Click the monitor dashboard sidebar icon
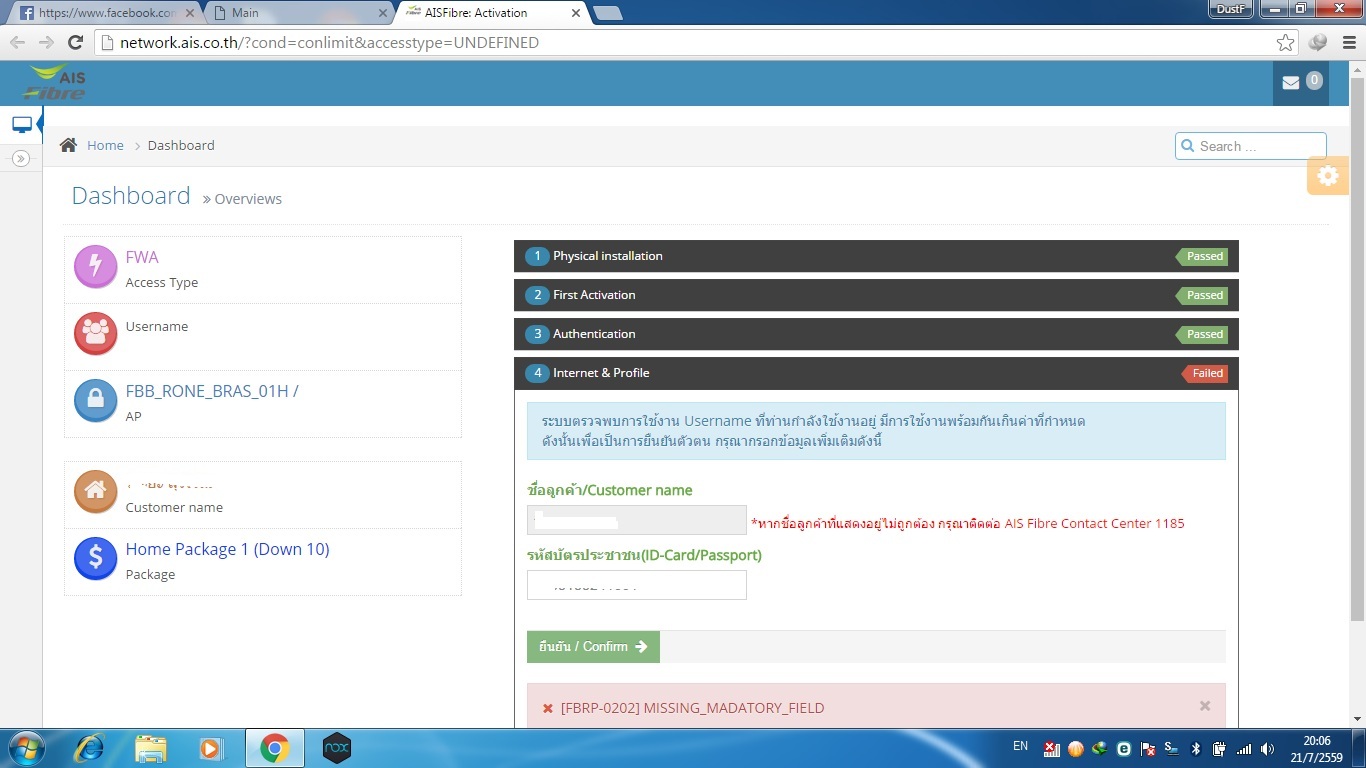Viewport: 1366px width, 768px height. (x=21, y=125)
